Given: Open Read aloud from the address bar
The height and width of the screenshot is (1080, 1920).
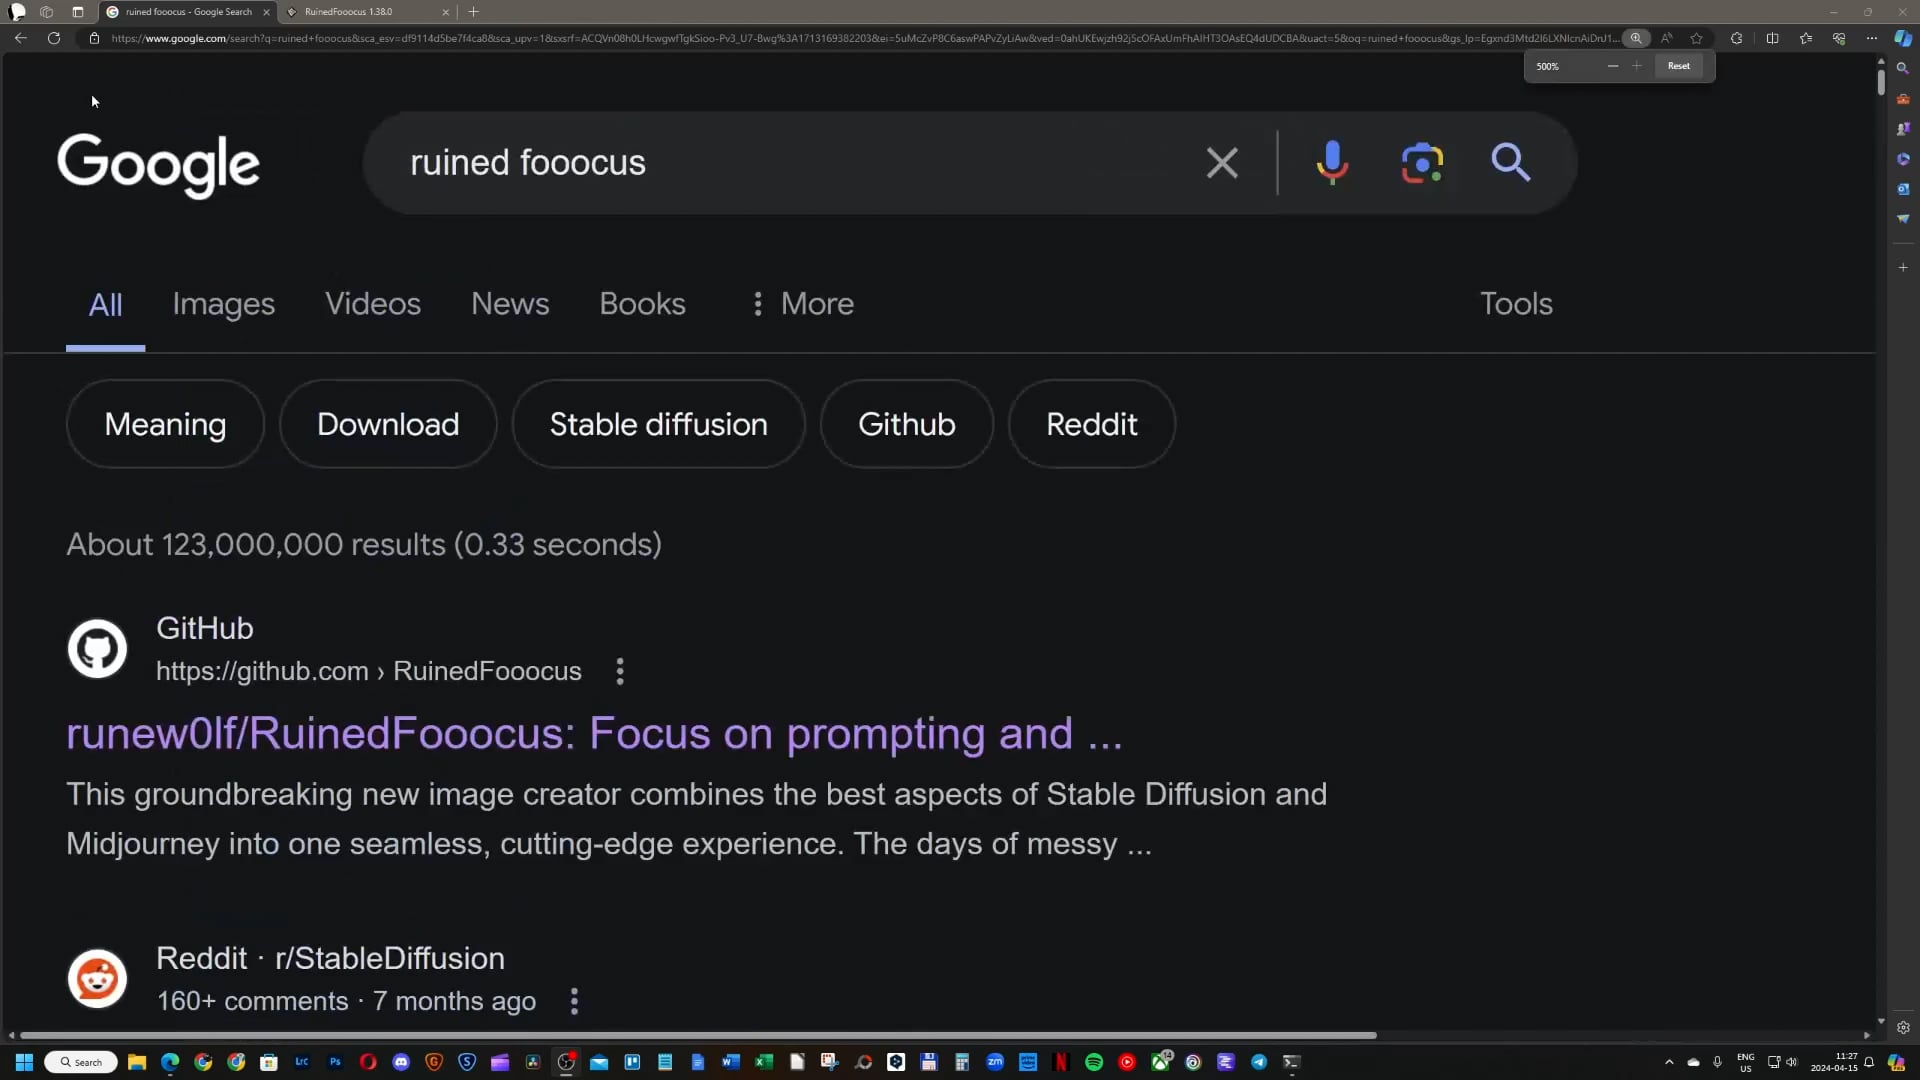Looking at the screenshot, I should click(1667, 38).
